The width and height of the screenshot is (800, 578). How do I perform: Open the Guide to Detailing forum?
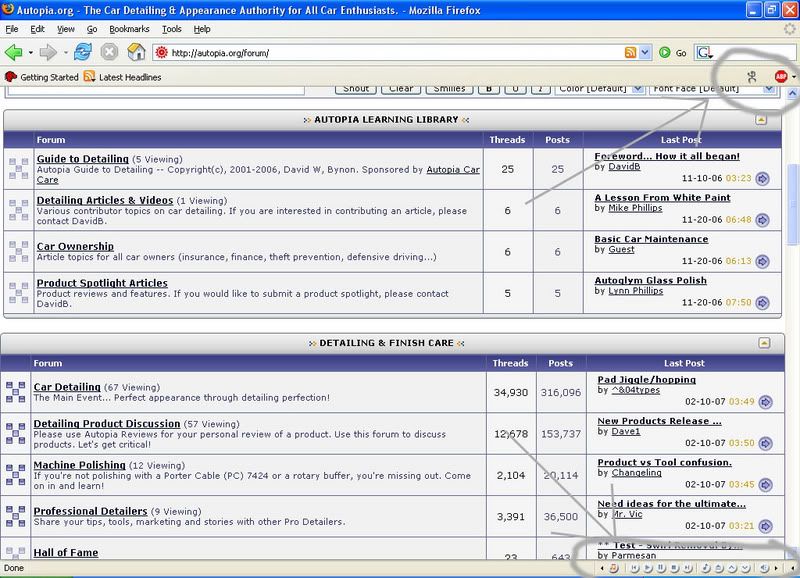click(83, 159)
